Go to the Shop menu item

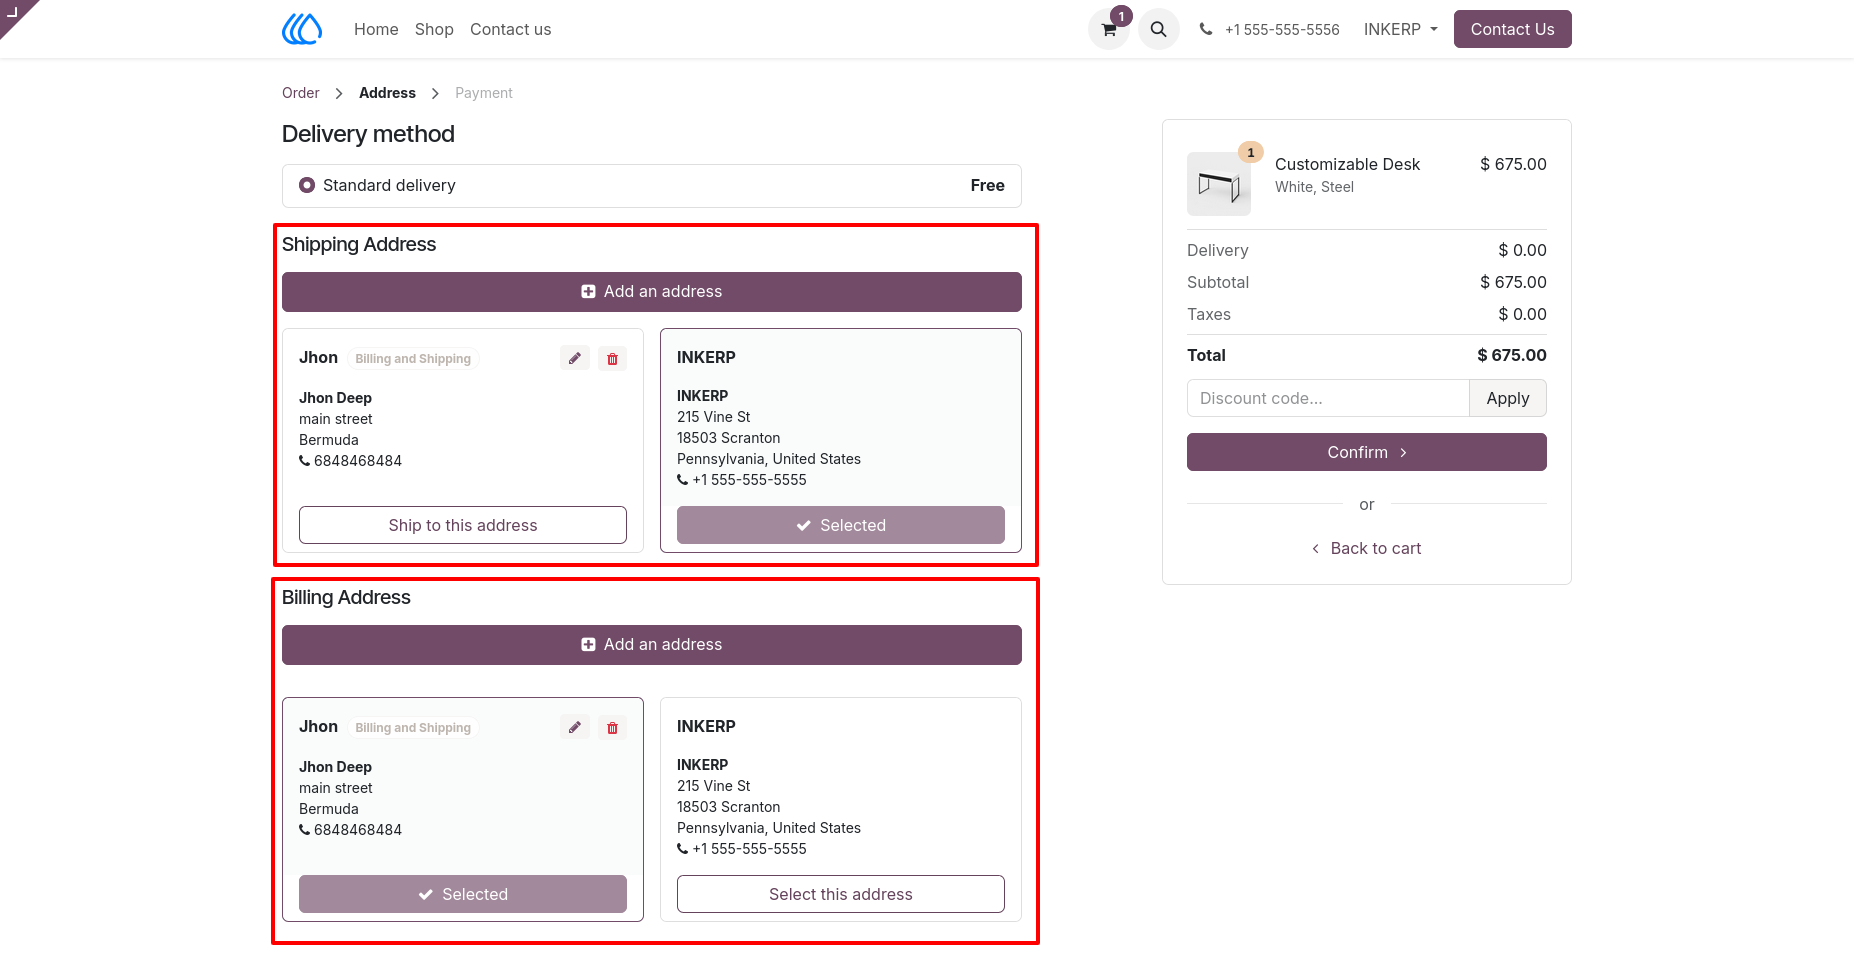coord(434,29)
